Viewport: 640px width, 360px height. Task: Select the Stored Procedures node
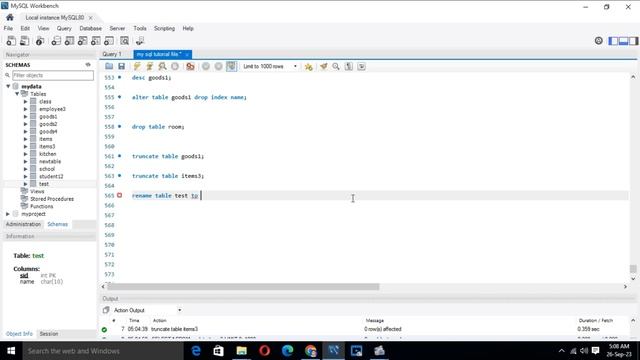(52, 199)
